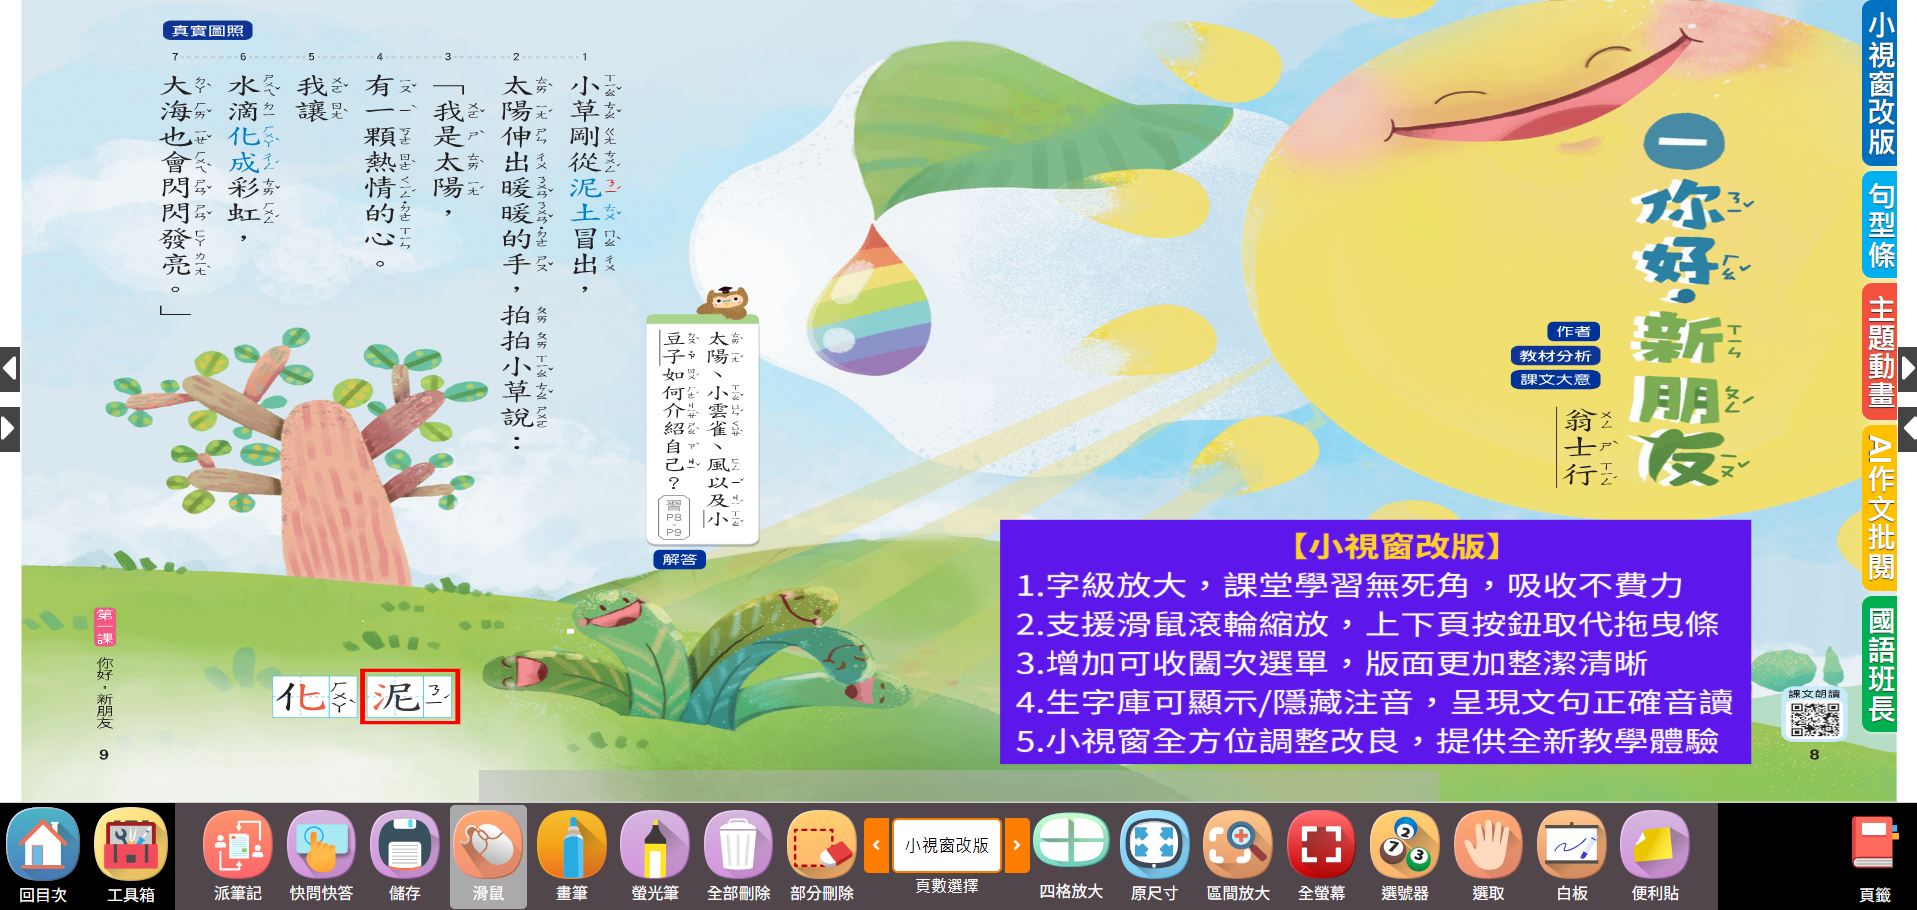1917x910 pixels.
Task: Go to previous page with orange left arrow
Action: click(x=876, y=845)
